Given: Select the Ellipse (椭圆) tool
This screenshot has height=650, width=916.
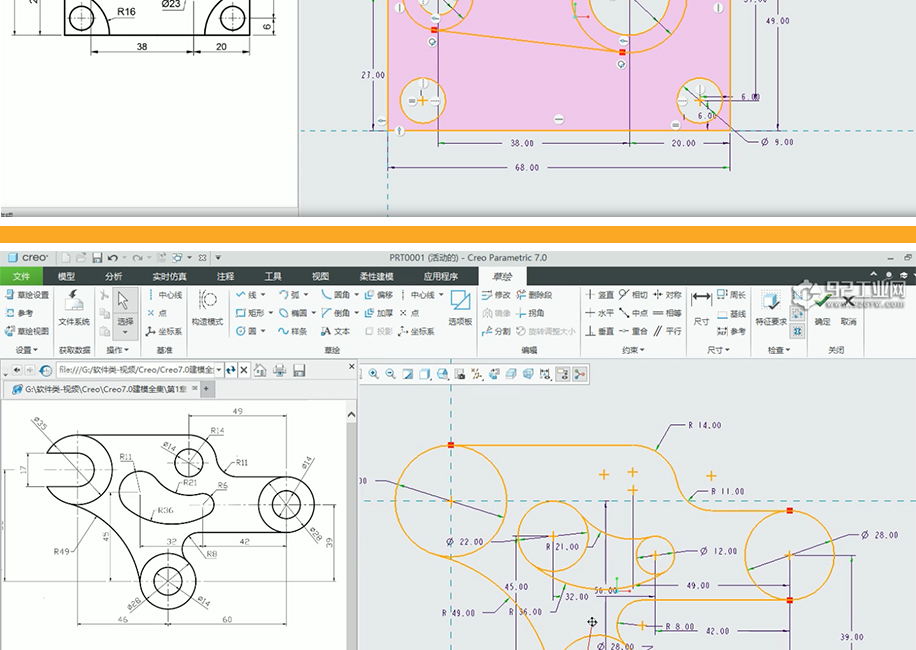Looking at the screenshot, I should [x=293, y=313].
